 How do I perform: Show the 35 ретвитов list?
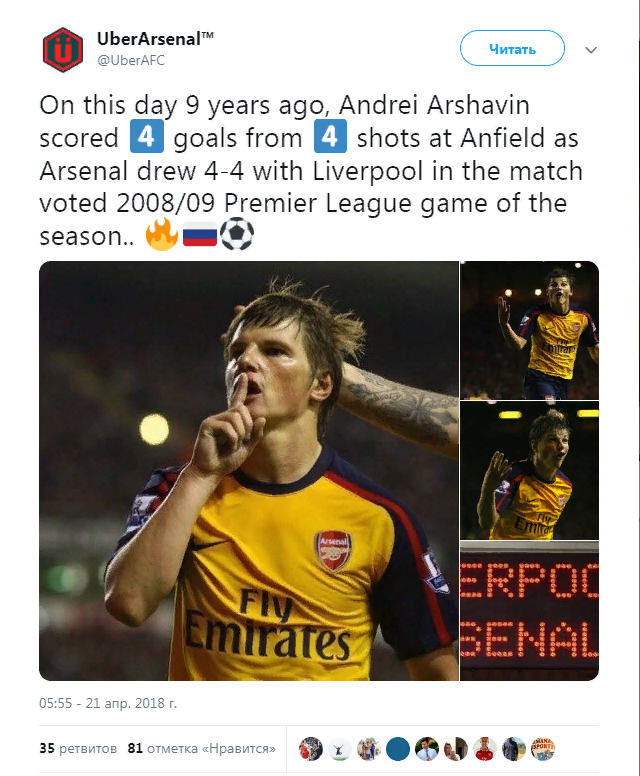point(77,747)
